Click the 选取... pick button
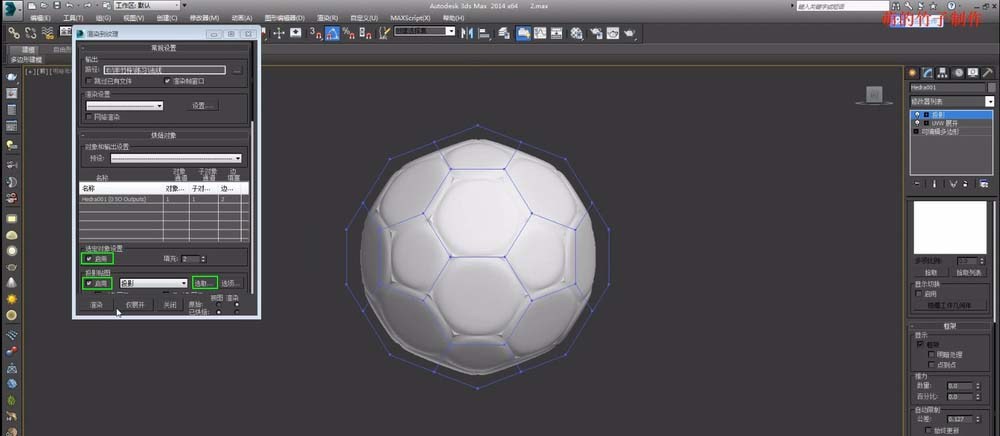The width and height of the screenshot is (1000, 436). (204, 284)
